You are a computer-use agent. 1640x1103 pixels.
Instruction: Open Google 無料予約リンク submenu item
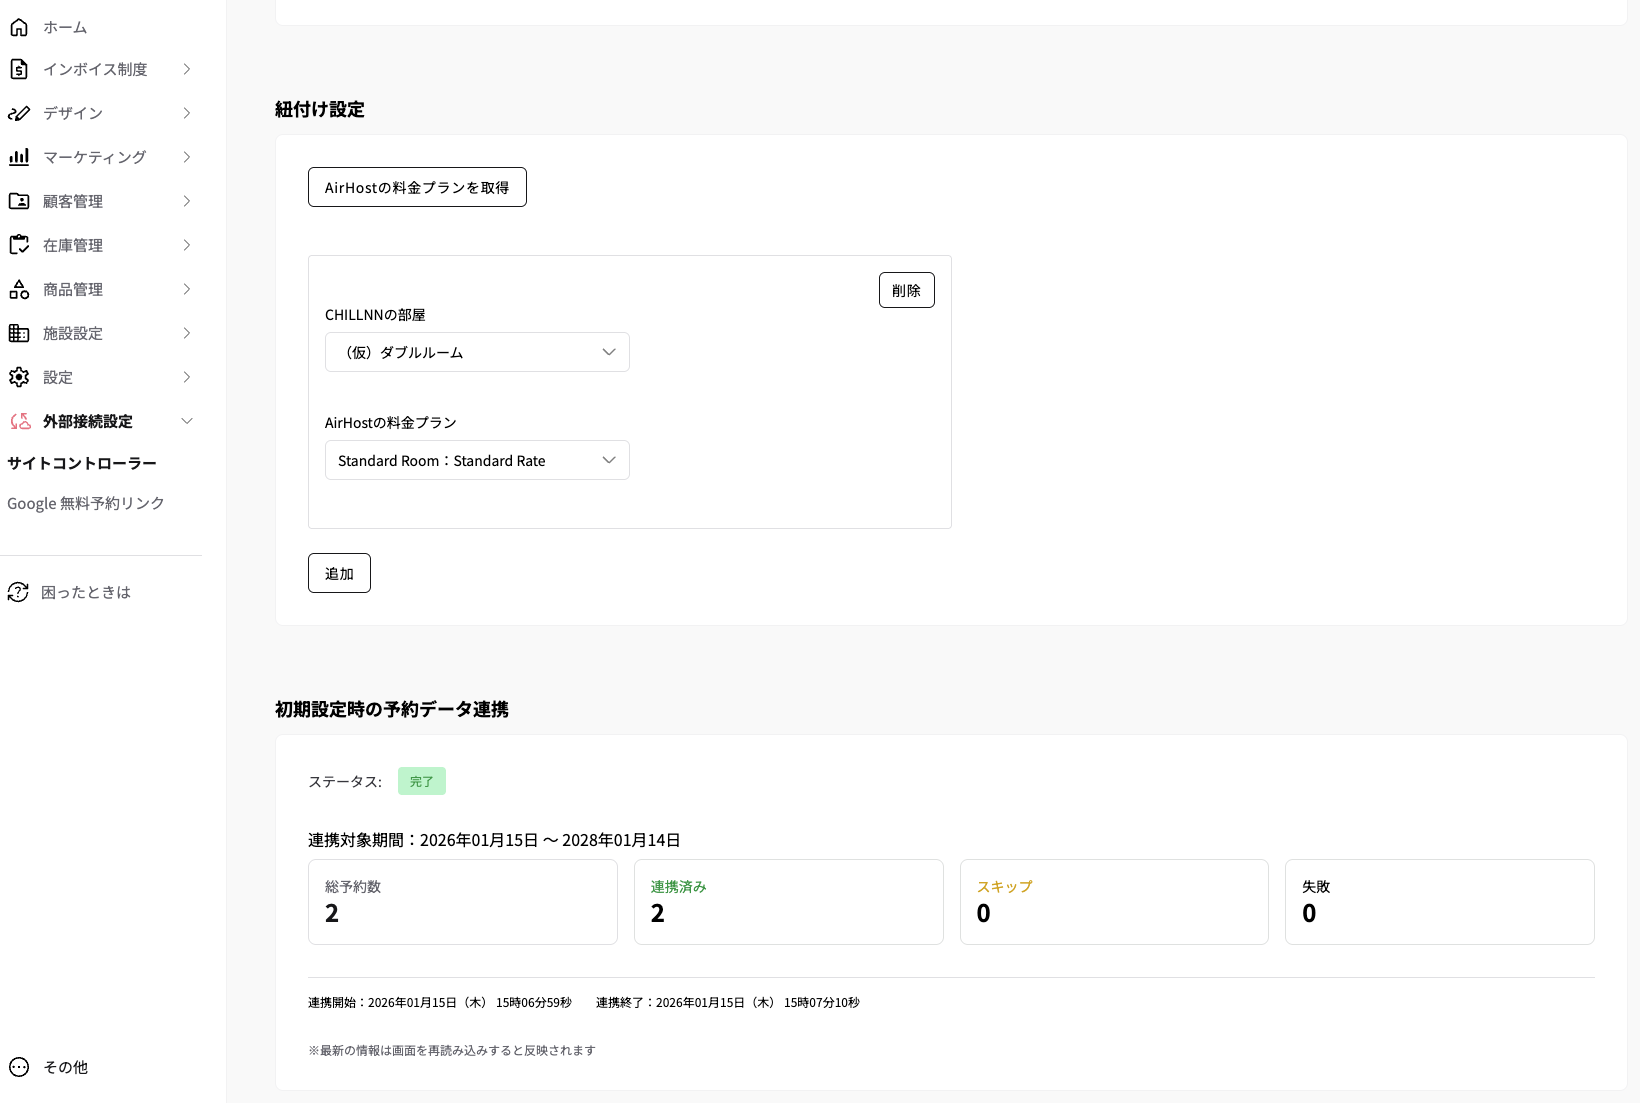click(86, 503)
